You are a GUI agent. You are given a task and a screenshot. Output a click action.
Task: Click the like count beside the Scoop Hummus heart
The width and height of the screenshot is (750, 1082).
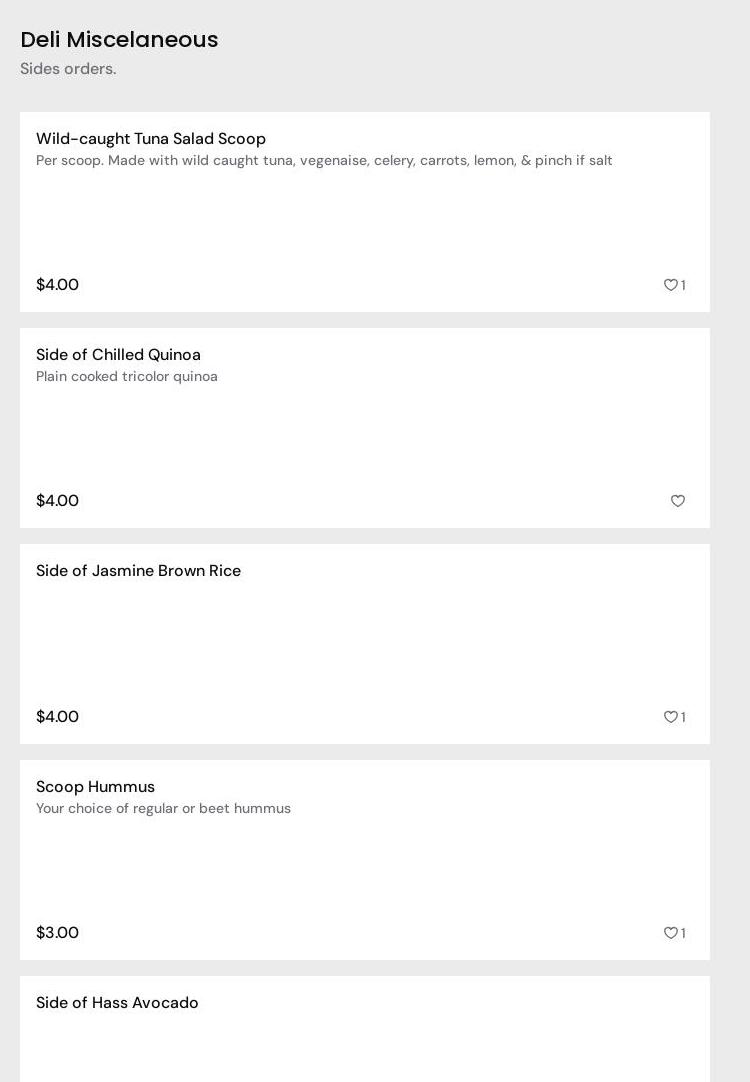click(x=684, y=933)
